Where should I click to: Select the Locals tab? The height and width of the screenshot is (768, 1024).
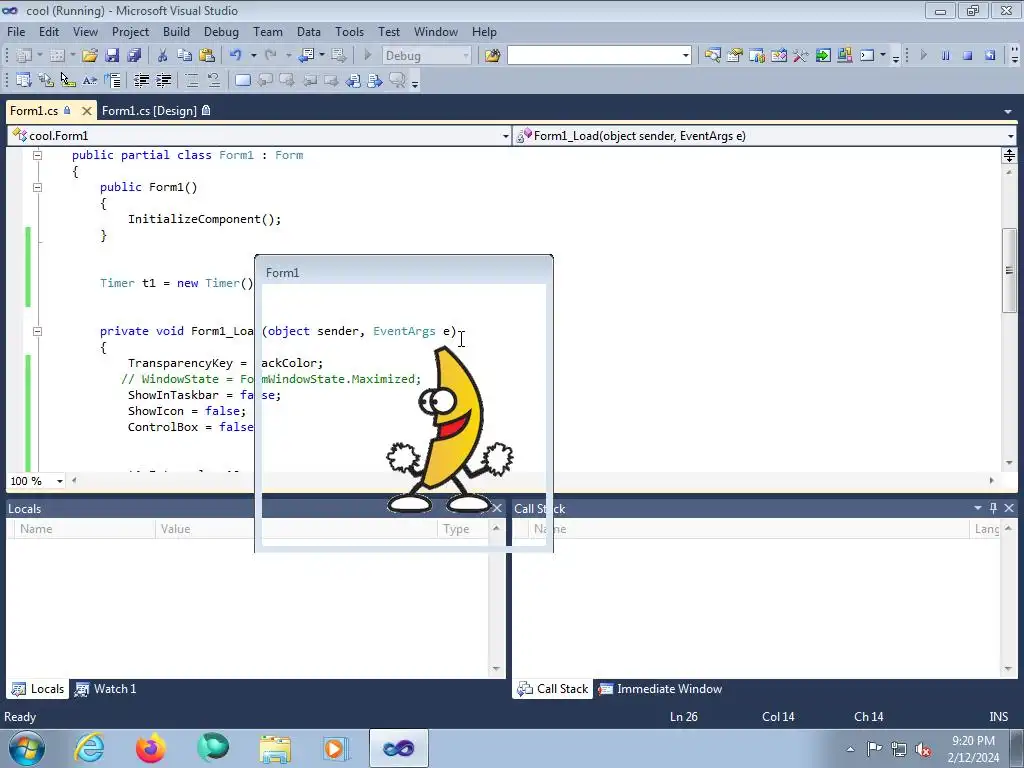click(x=38, y=689)
